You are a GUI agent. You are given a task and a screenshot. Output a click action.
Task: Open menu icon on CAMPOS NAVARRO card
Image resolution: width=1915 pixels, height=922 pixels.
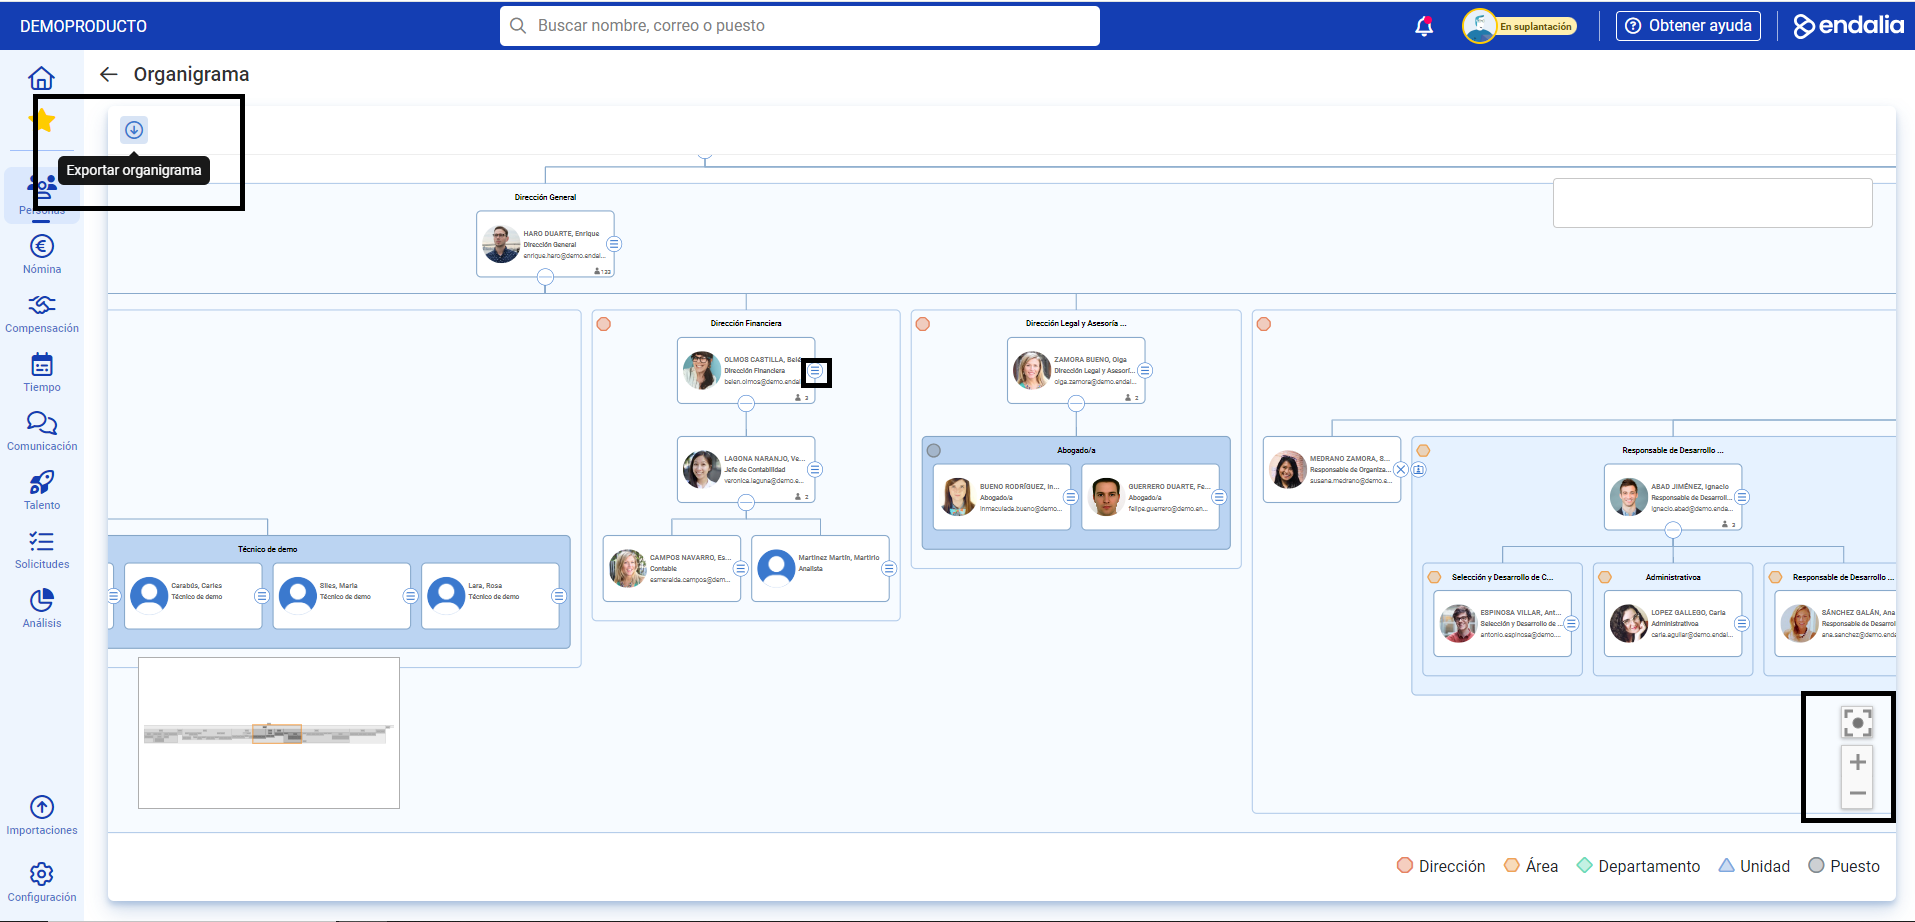pyautogui.click(x=740, y=568)
